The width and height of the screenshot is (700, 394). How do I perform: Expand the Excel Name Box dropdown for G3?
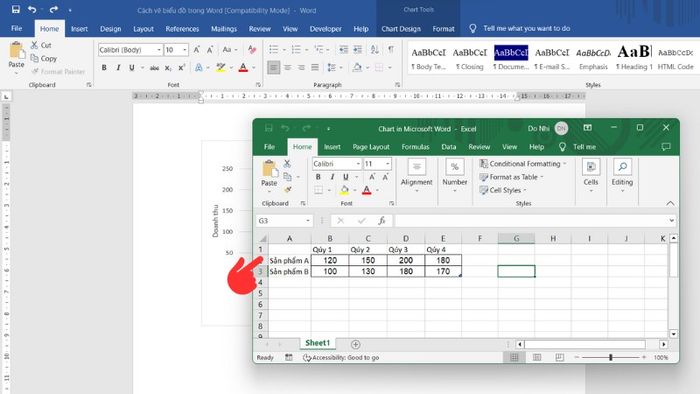[x=308, y=221]
